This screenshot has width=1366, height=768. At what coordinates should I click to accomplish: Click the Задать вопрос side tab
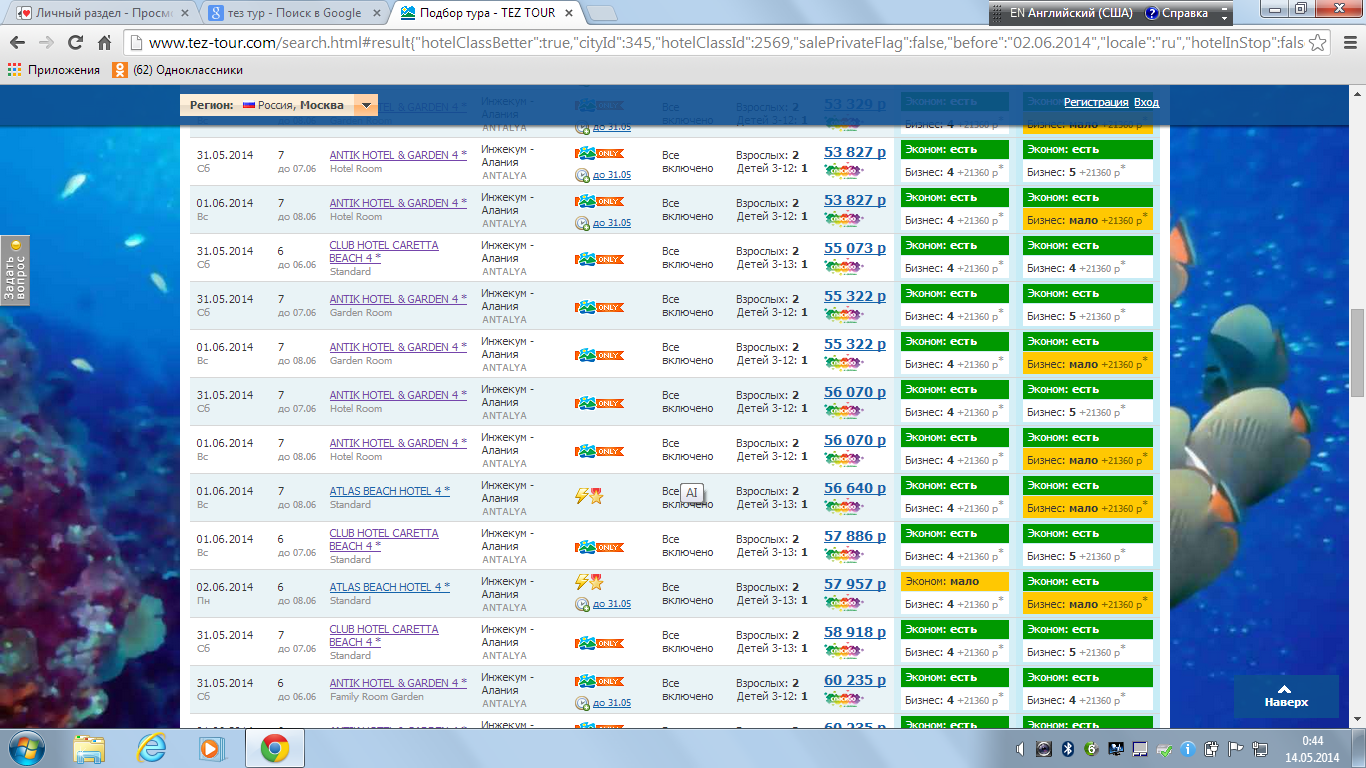tap(14, 270)
